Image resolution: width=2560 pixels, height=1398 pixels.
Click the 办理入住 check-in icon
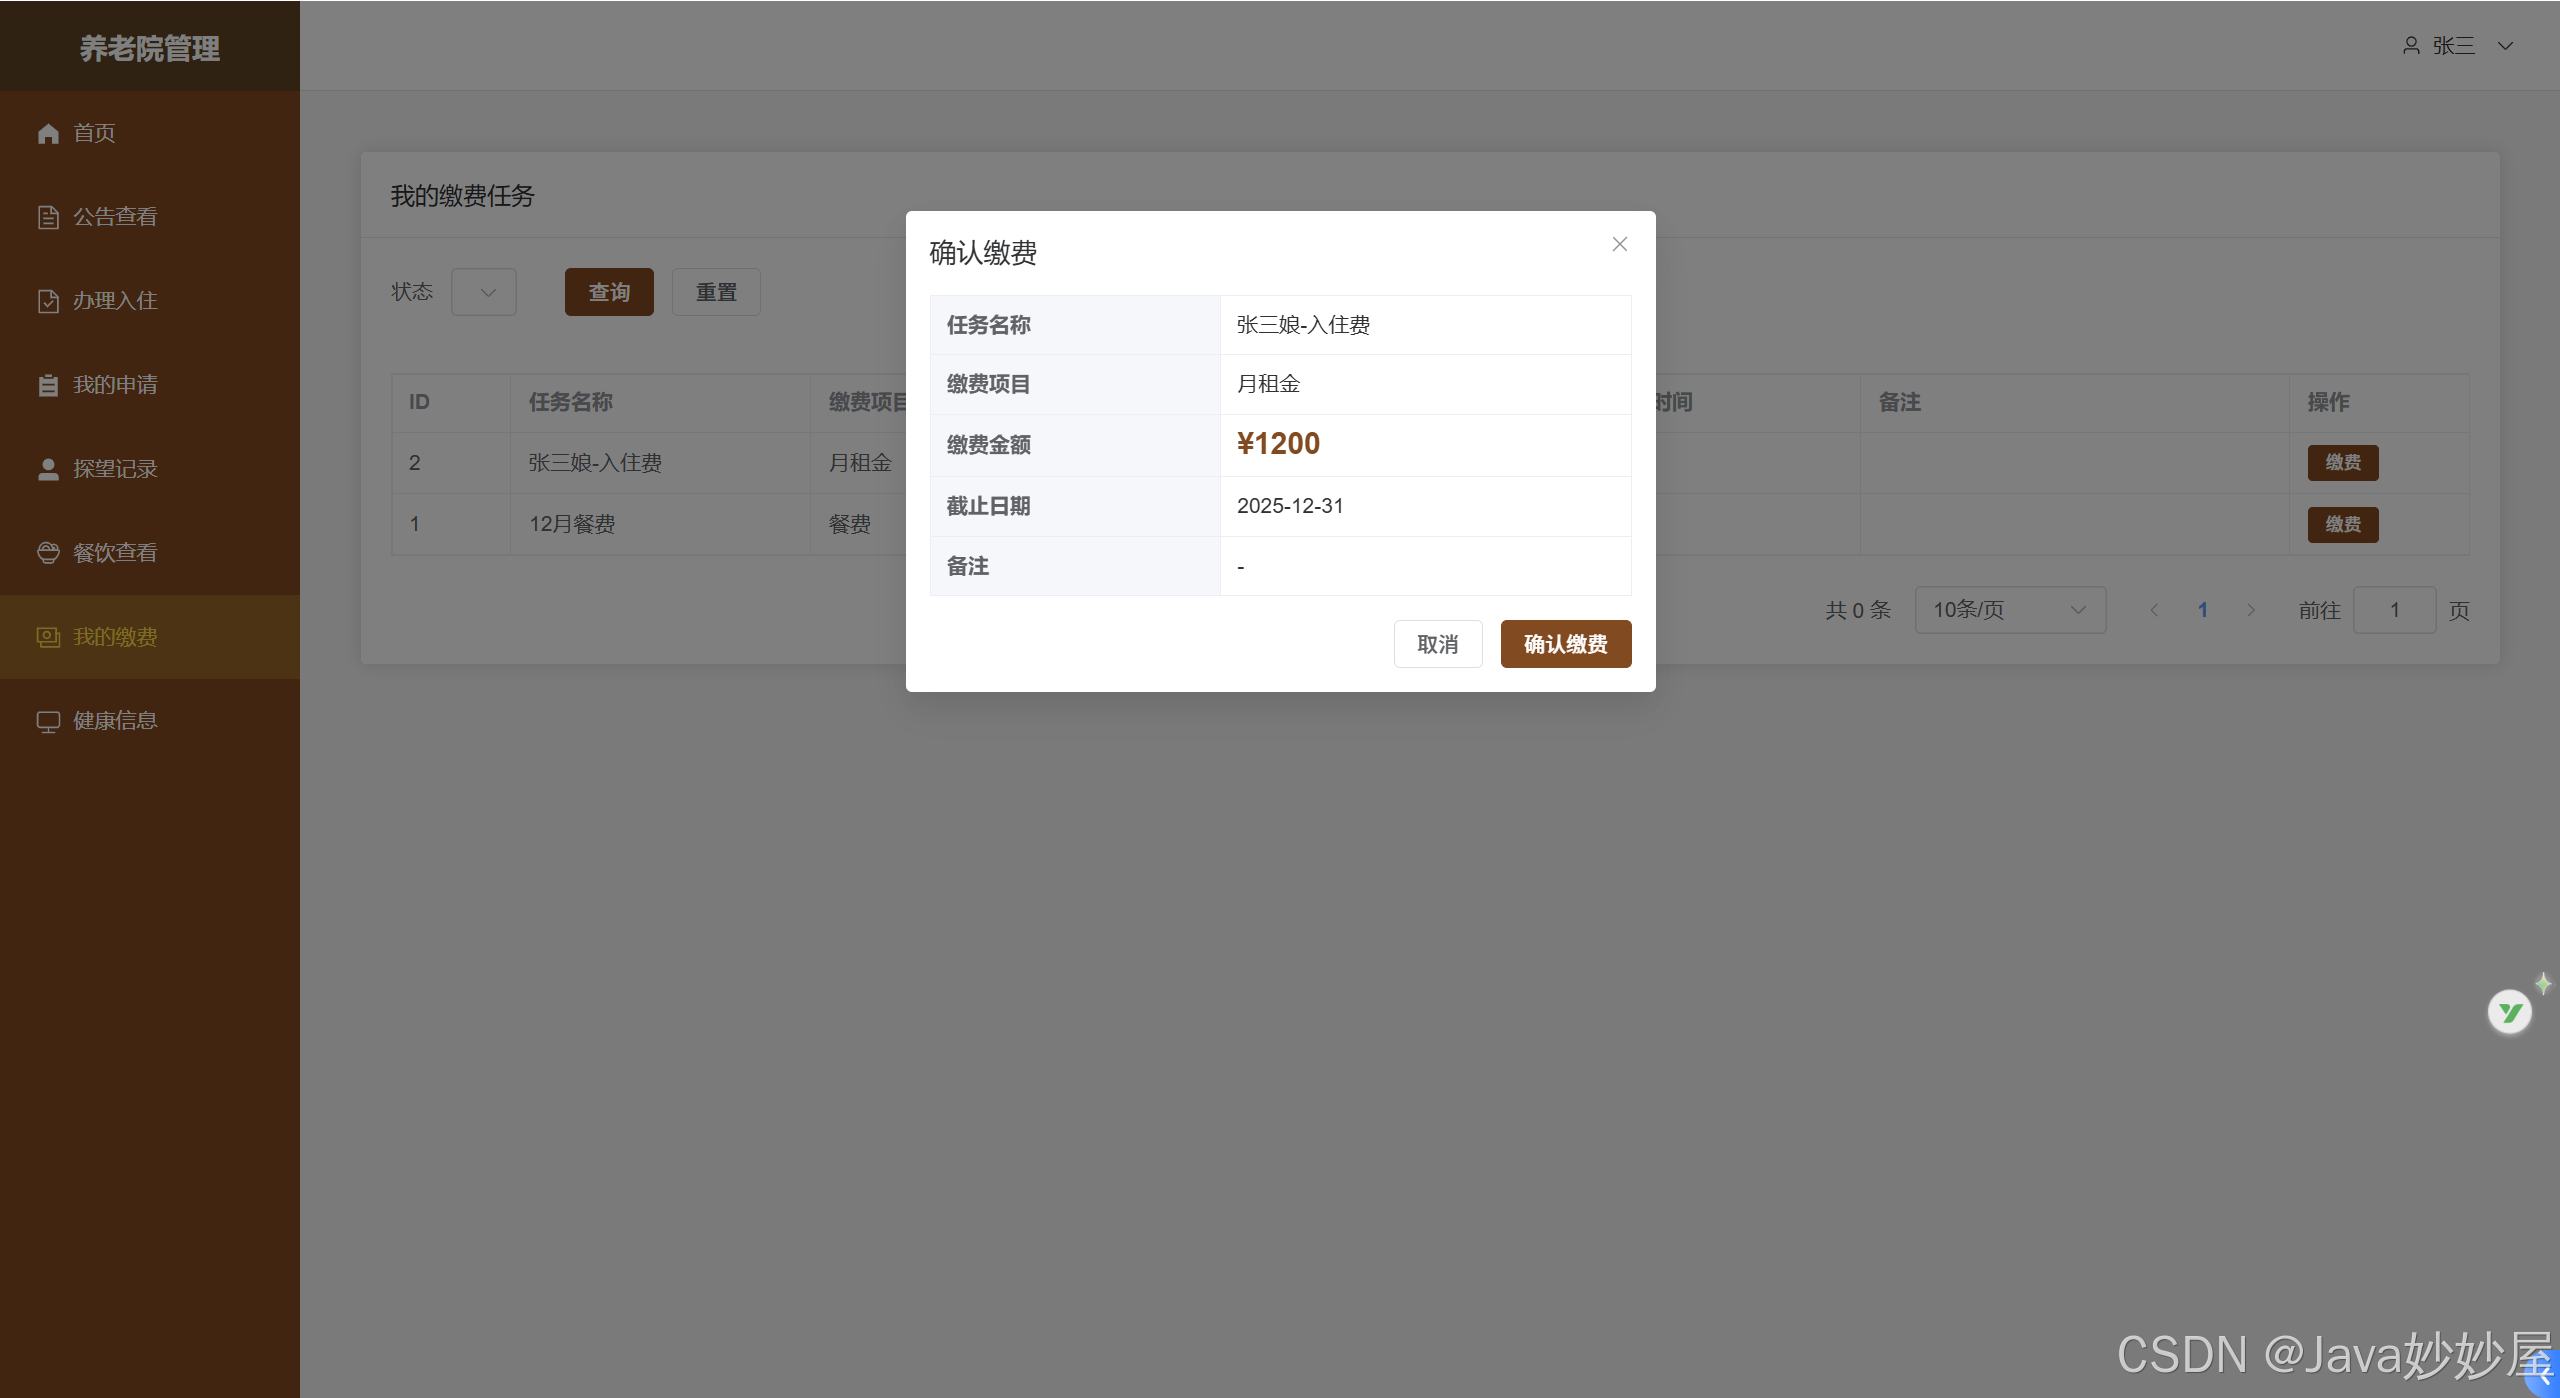click(x=48, y=301)
